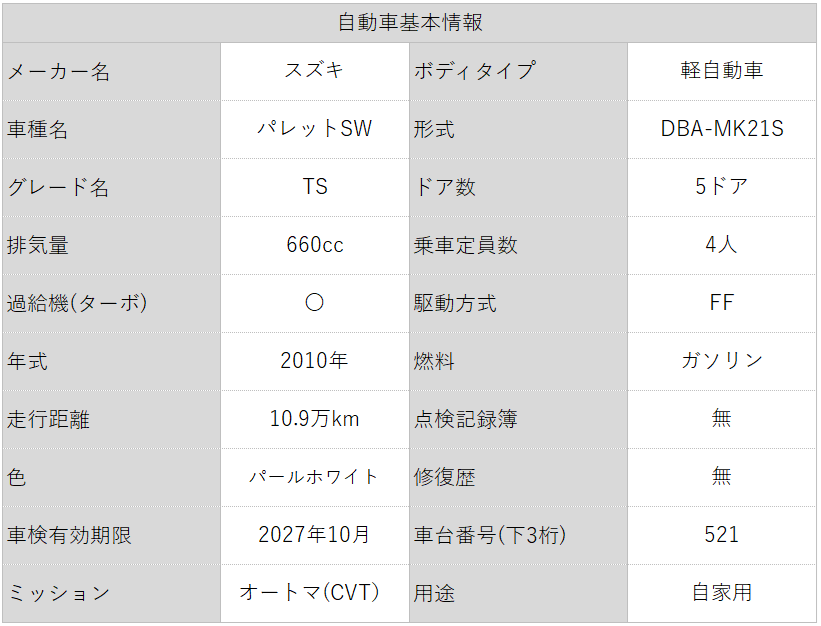This screenshot has width=821, height=626.
Task: Click the circle mark in the turbo row
Action: 314,303
